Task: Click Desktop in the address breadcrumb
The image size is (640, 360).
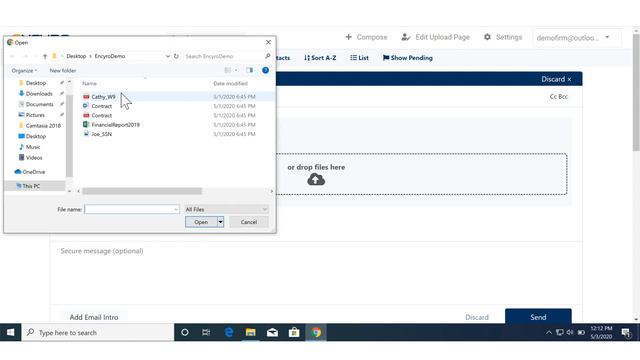Action: pyautogui.click(x=76, y=56)
